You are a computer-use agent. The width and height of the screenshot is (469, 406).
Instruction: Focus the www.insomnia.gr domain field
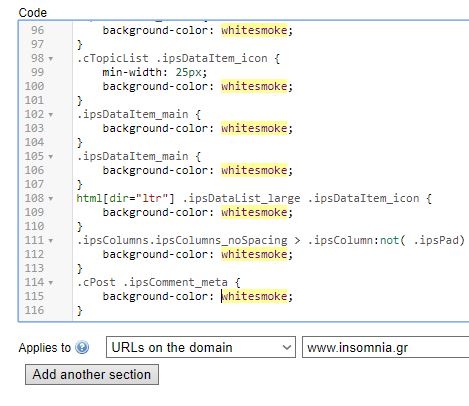click(x=385, y=347)
